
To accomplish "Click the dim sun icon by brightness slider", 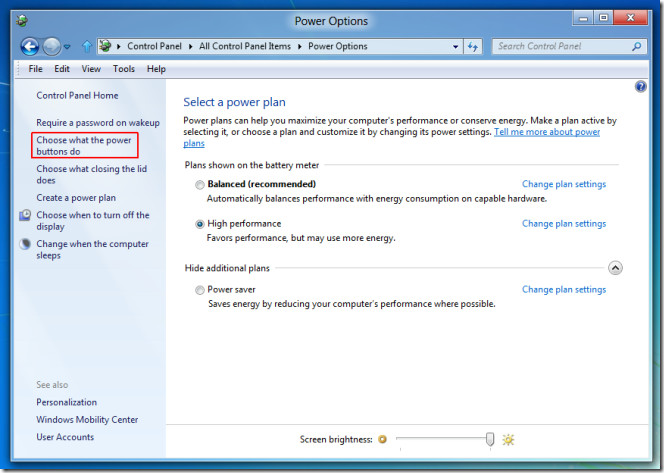I will click(x=383, y=439).
